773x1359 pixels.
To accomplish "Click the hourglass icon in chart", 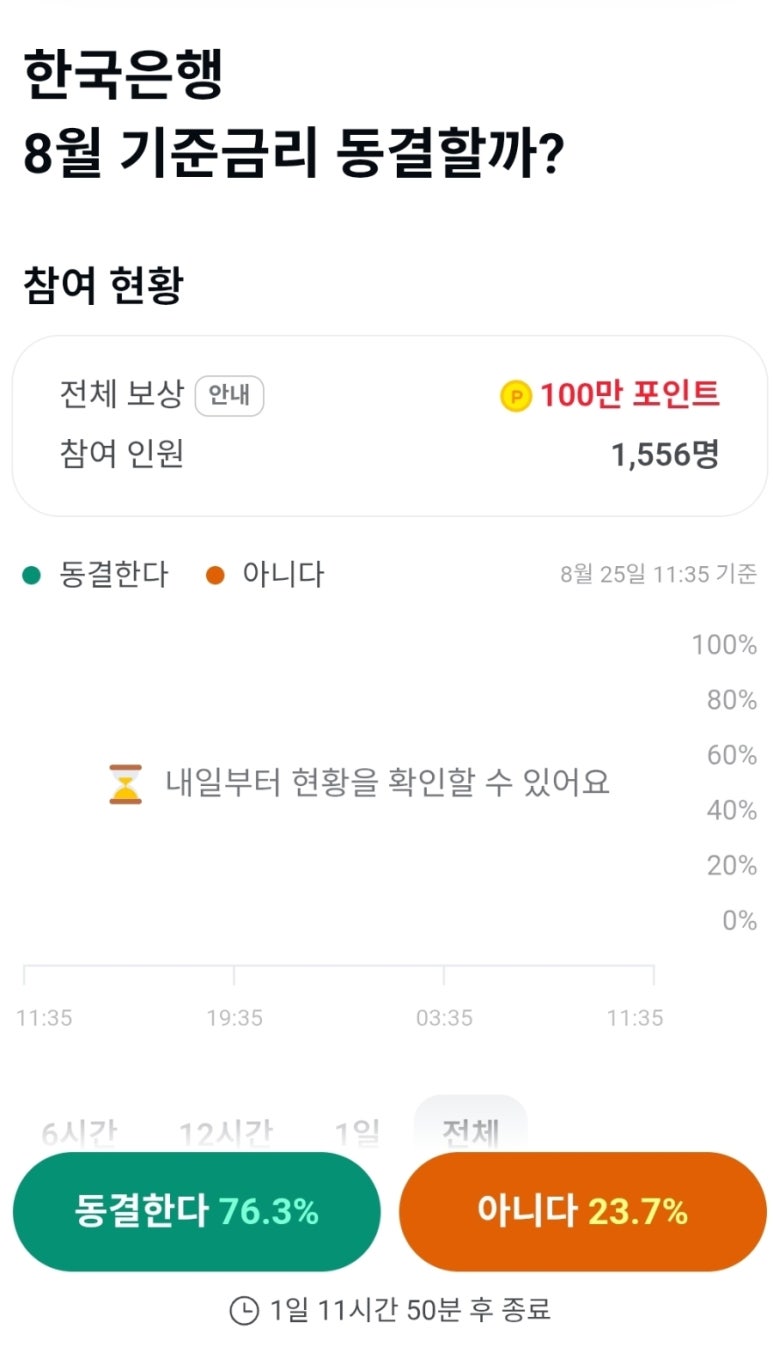I will [126, 783].
